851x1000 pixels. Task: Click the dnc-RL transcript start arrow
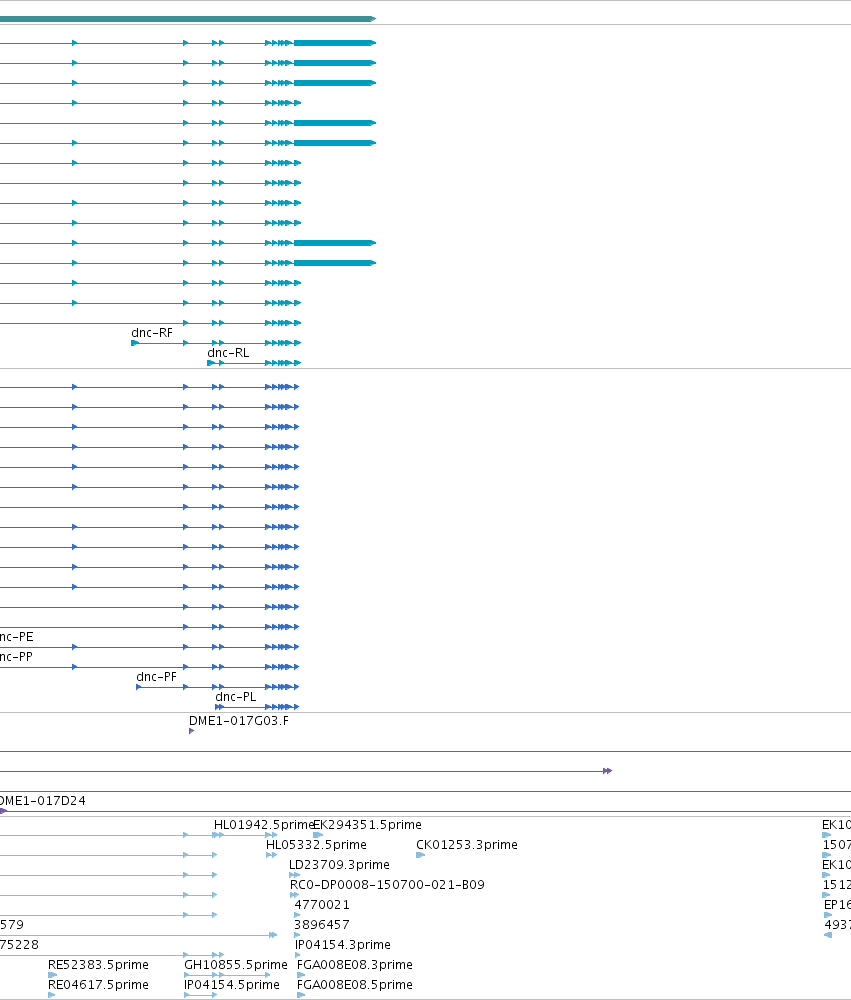click(x=211, y=363)
